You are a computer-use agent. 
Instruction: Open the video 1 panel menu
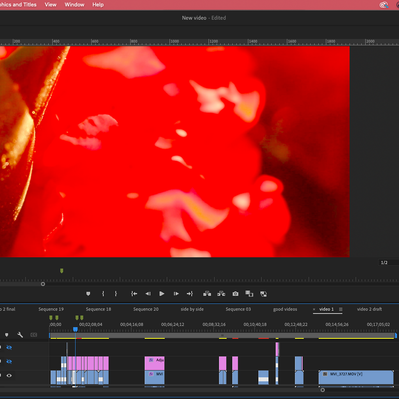click(341, 309)
